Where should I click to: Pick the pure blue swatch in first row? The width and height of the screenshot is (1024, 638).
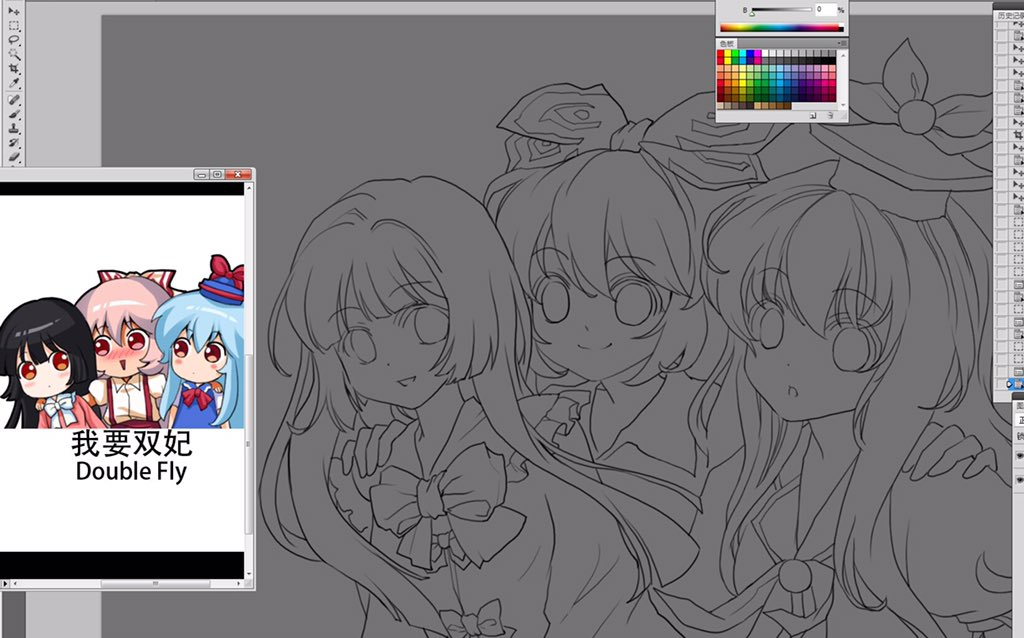point(750,53)
